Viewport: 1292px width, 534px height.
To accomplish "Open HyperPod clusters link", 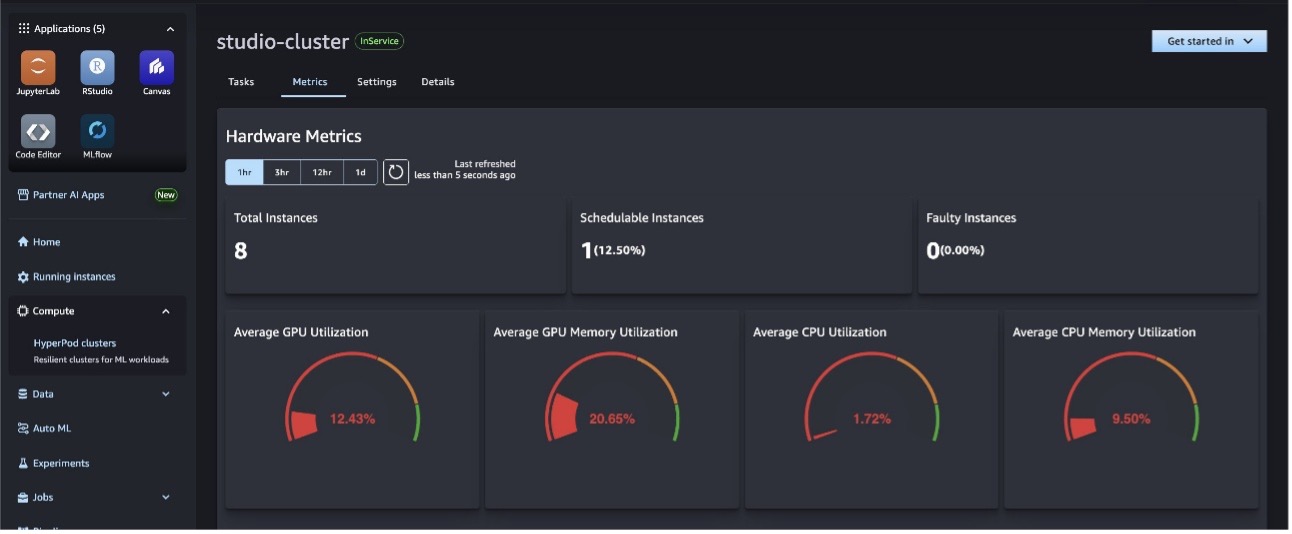I will 75,343.
